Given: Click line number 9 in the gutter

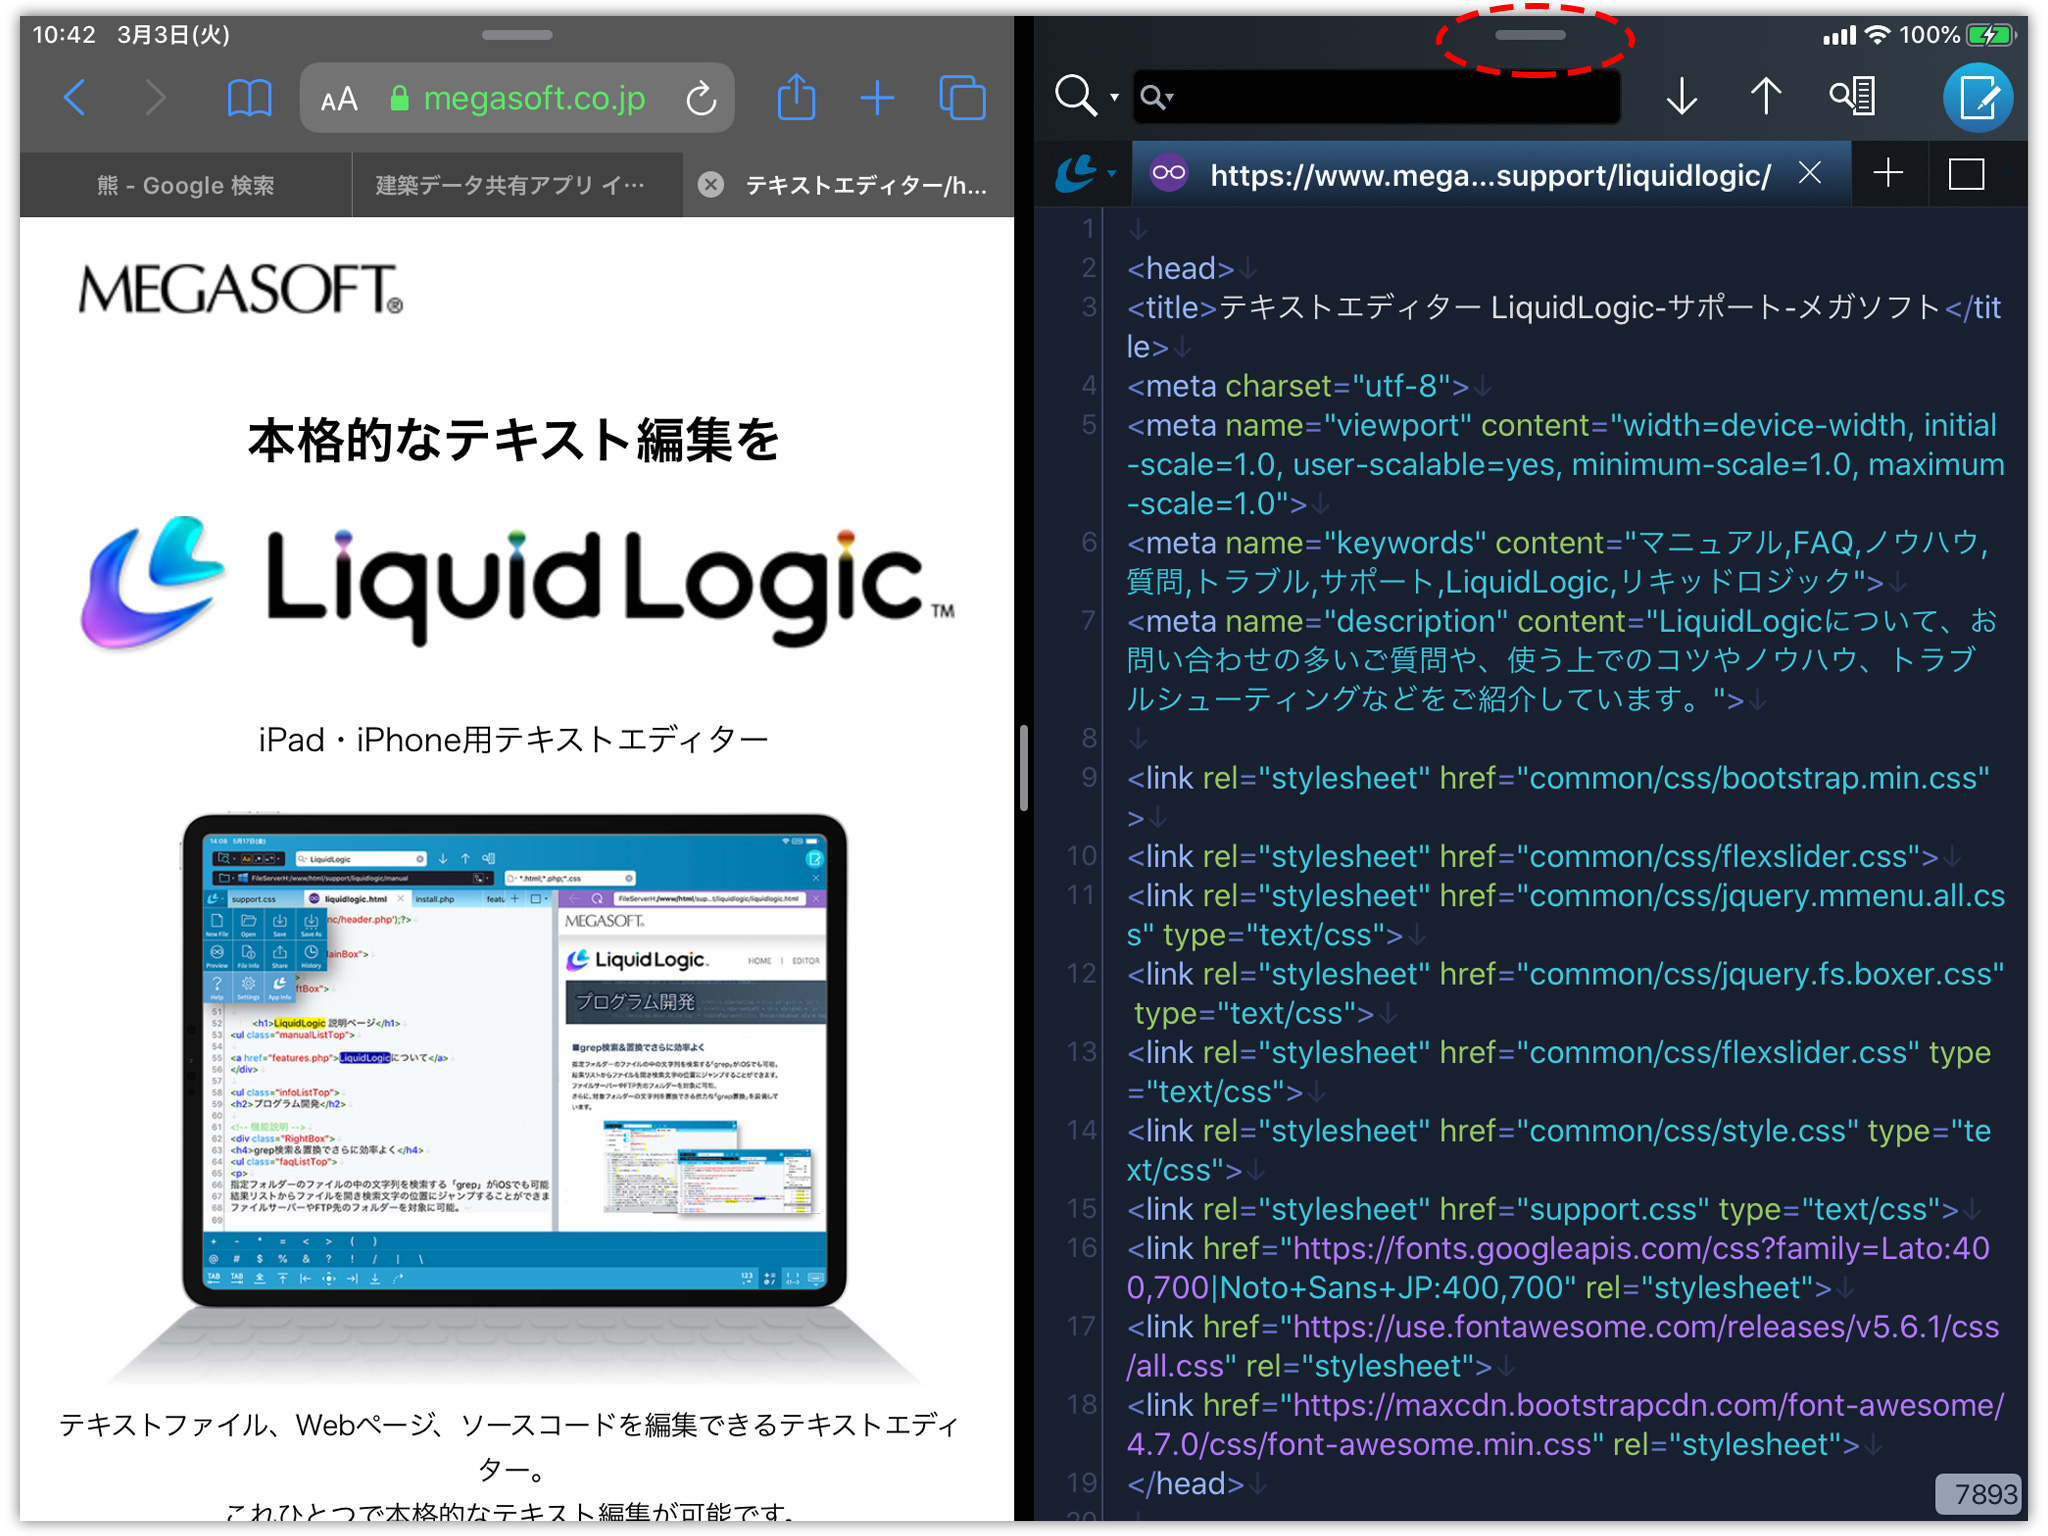Looking at the screenshot, I should click(1089, 777).
